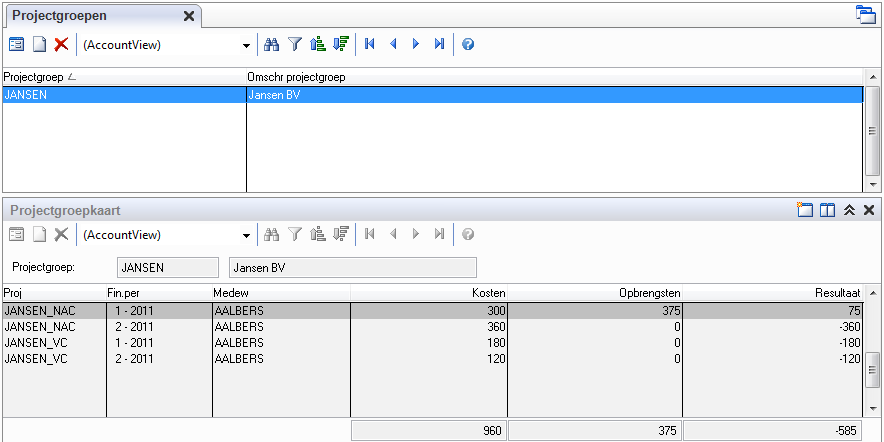884x442 pixels.
Task: Go to last record in Projectgroepkaart
Action: tap(440, 235)
